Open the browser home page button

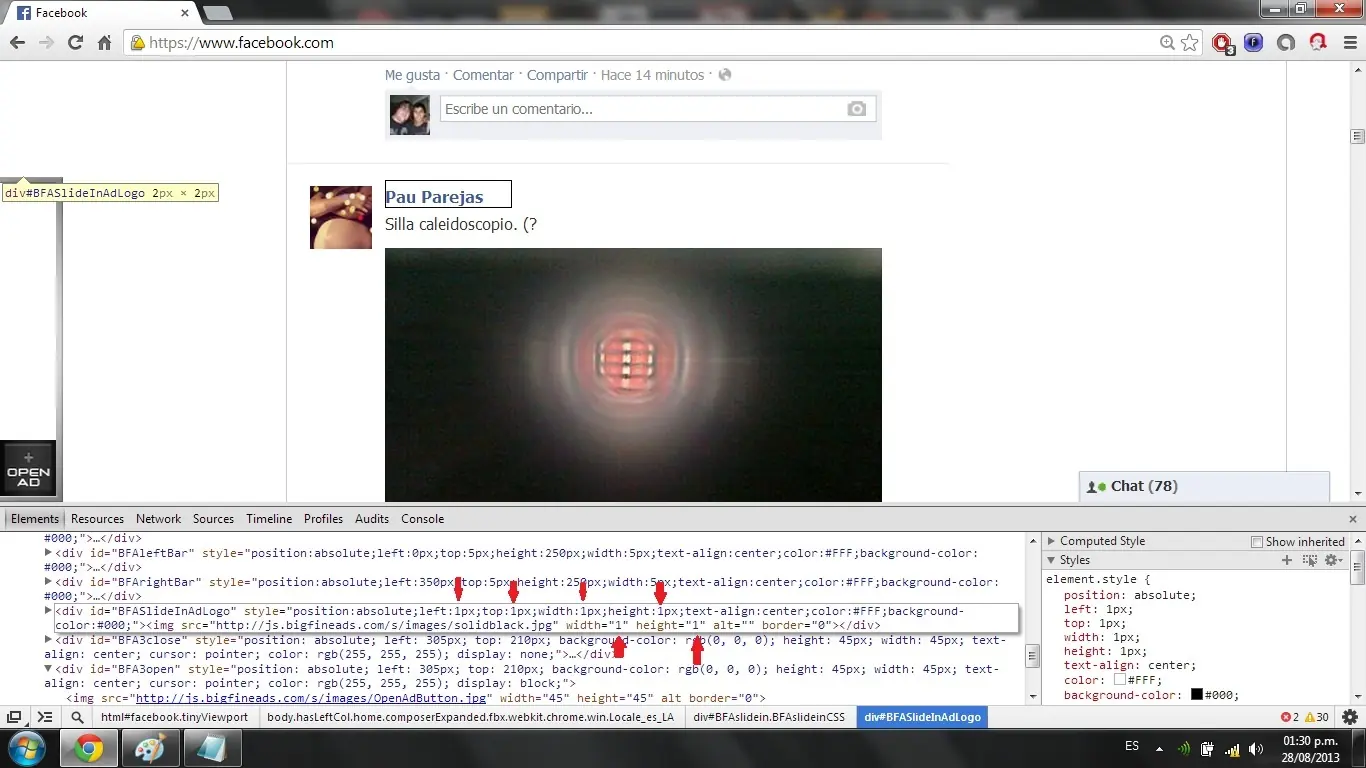[104, 43]
